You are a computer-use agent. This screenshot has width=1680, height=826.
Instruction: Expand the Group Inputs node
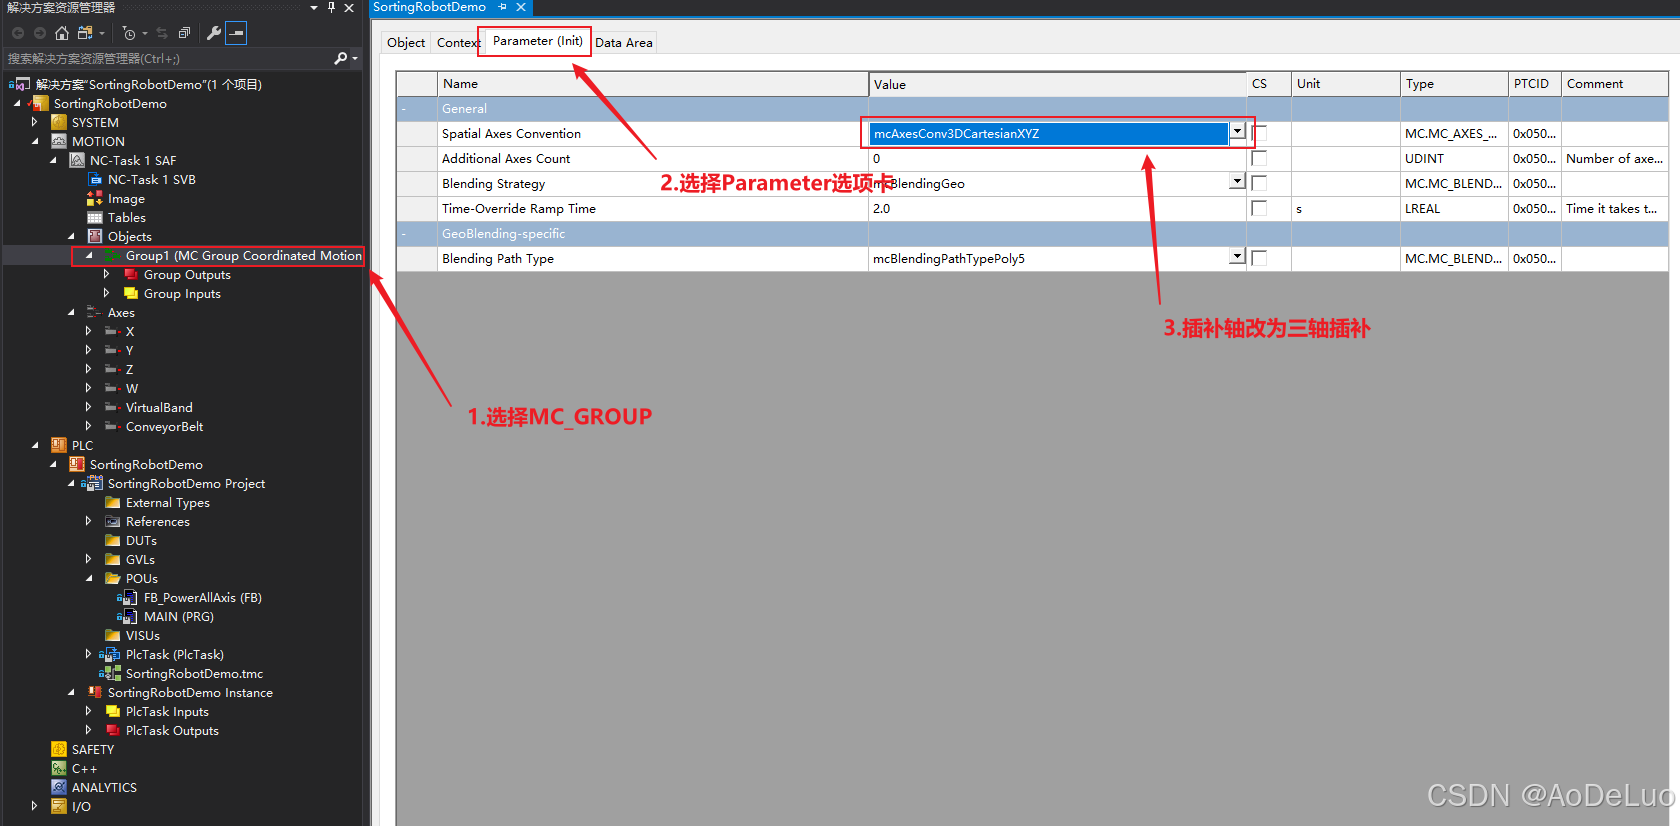click(x=106, y=293)
